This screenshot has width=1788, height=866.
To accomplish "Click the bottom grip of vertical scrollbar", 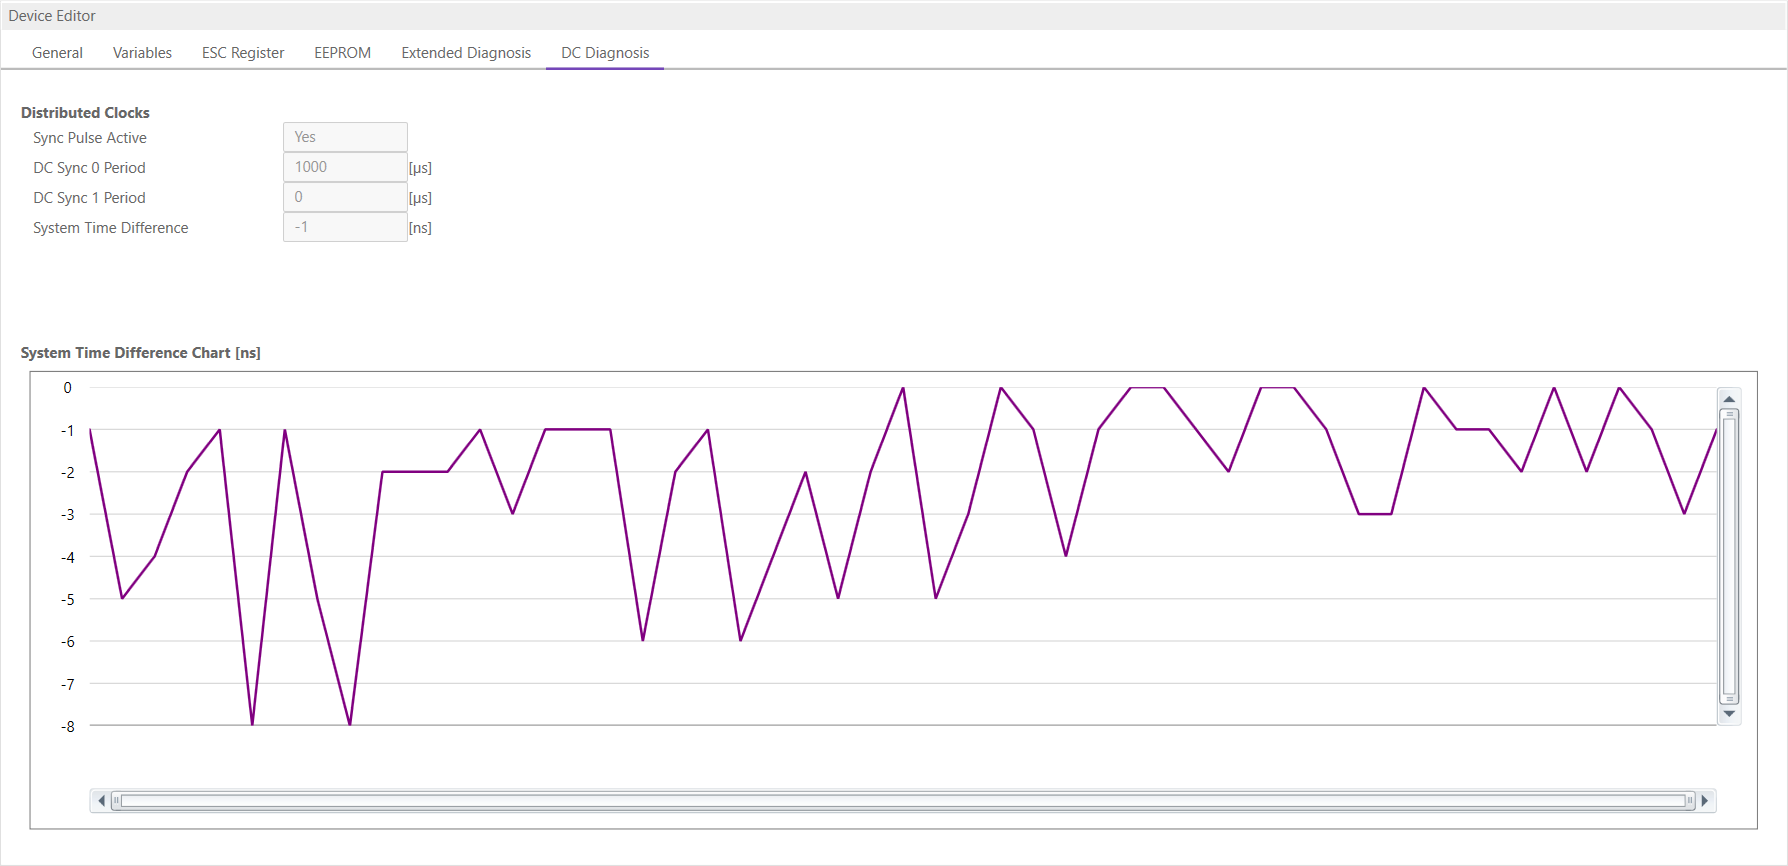I will pos(1729,699).
